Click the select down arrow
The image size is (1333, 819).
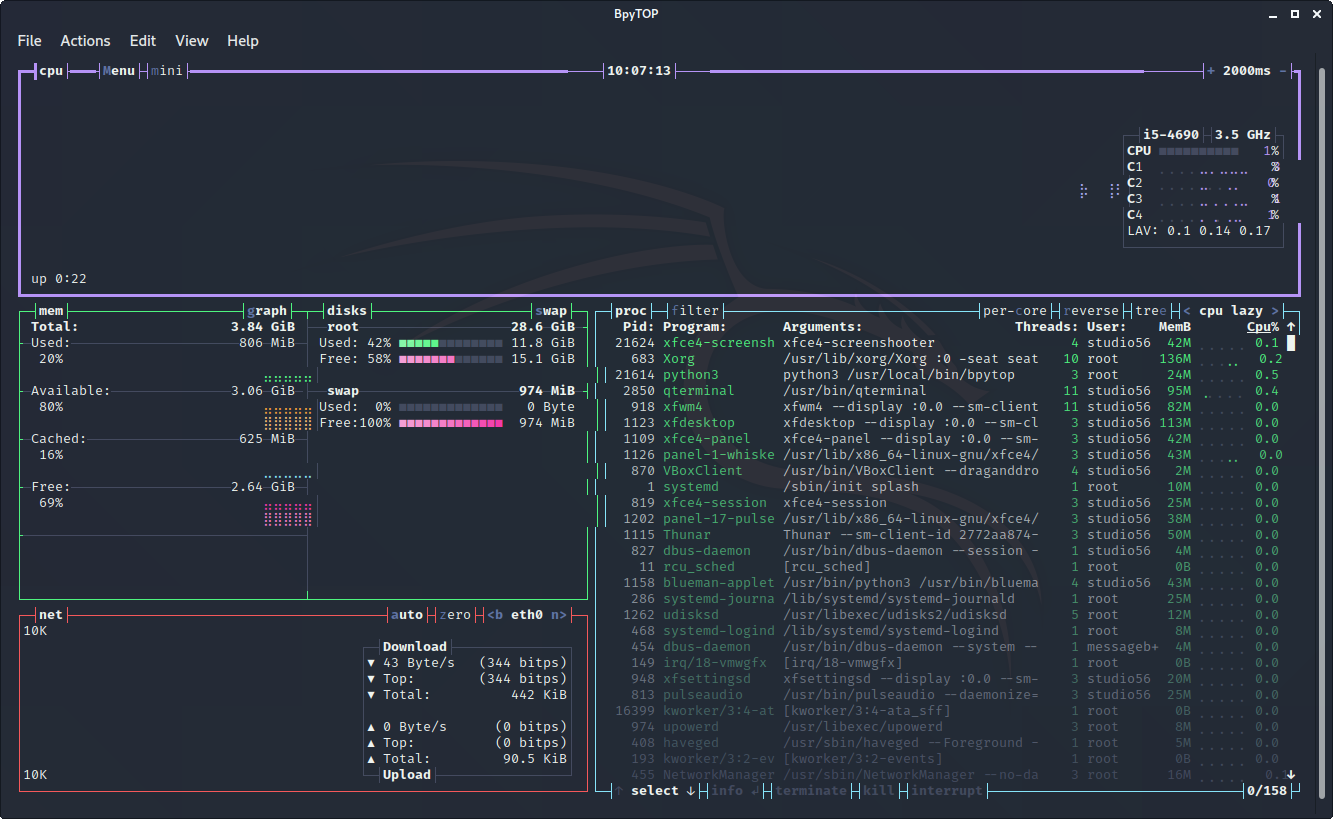click(690, 791)
